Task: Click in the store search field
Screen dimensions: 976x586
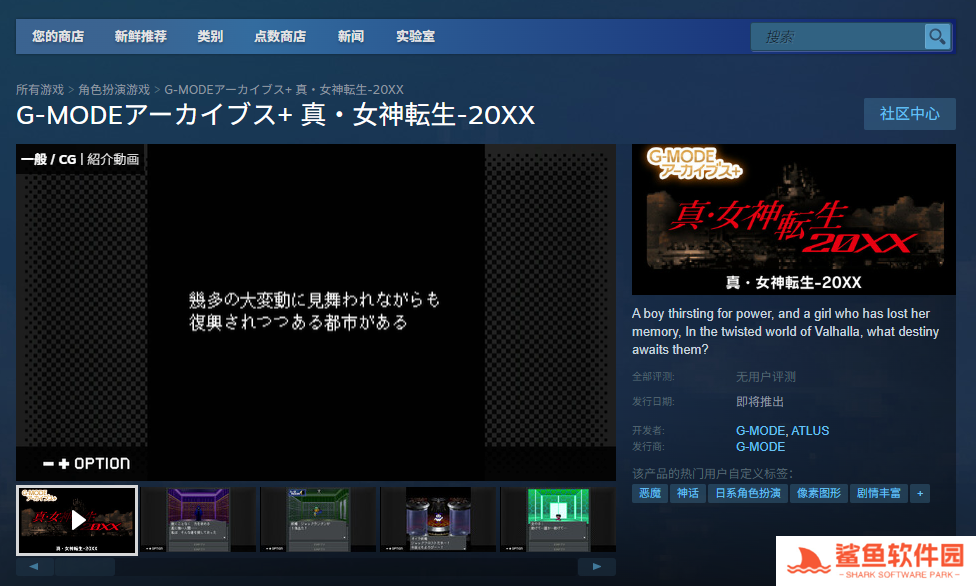Action: 838,37
